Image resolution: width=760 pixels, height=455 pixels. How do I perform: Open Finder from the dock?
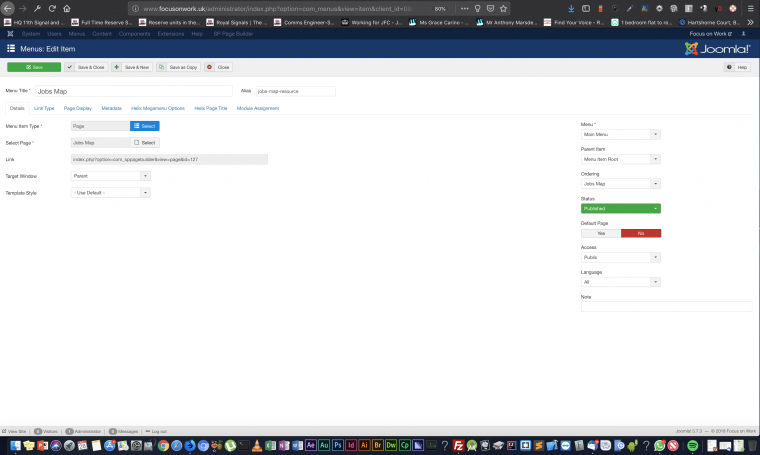tap(16, 445)
